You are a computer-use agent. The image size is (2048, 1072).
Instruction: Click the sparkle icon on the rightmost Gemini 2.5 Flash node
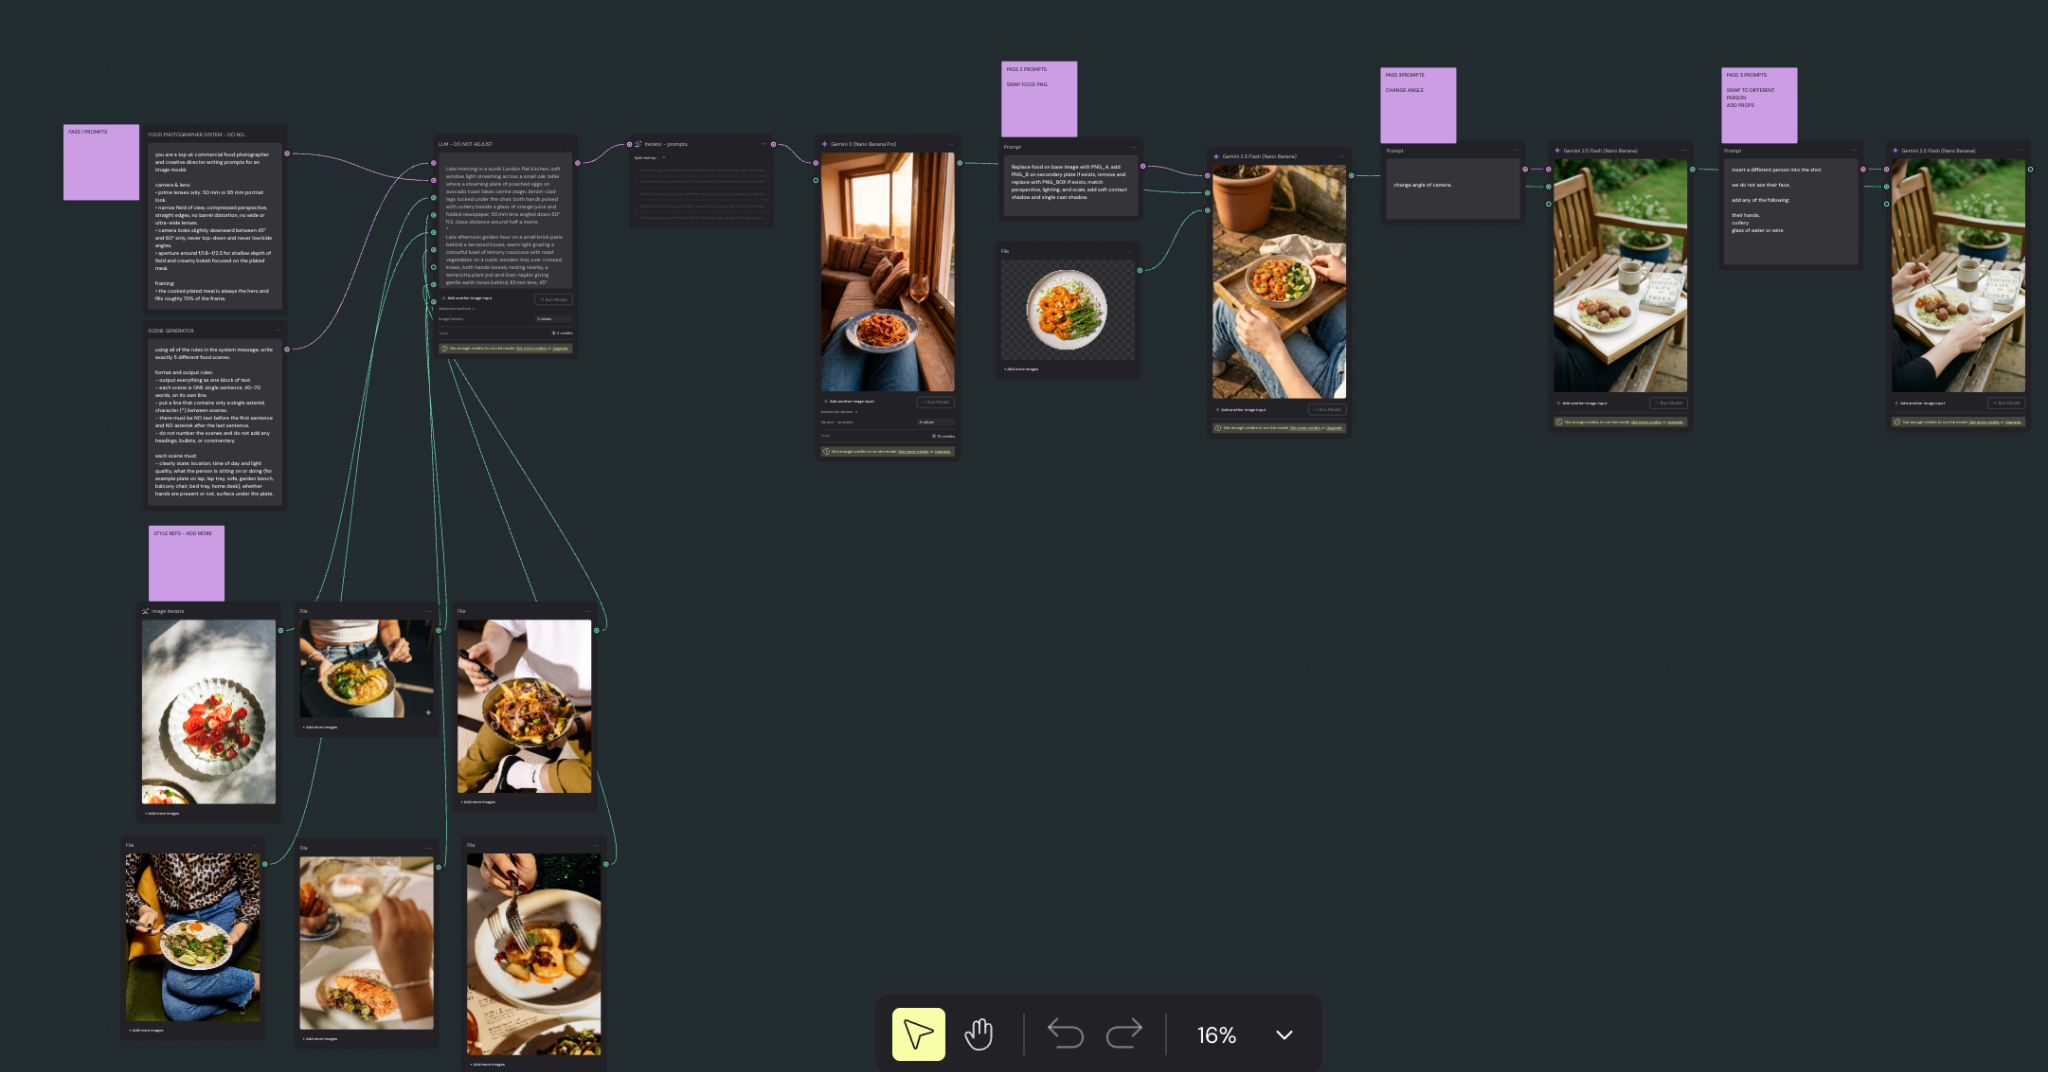click(1895, 151)
